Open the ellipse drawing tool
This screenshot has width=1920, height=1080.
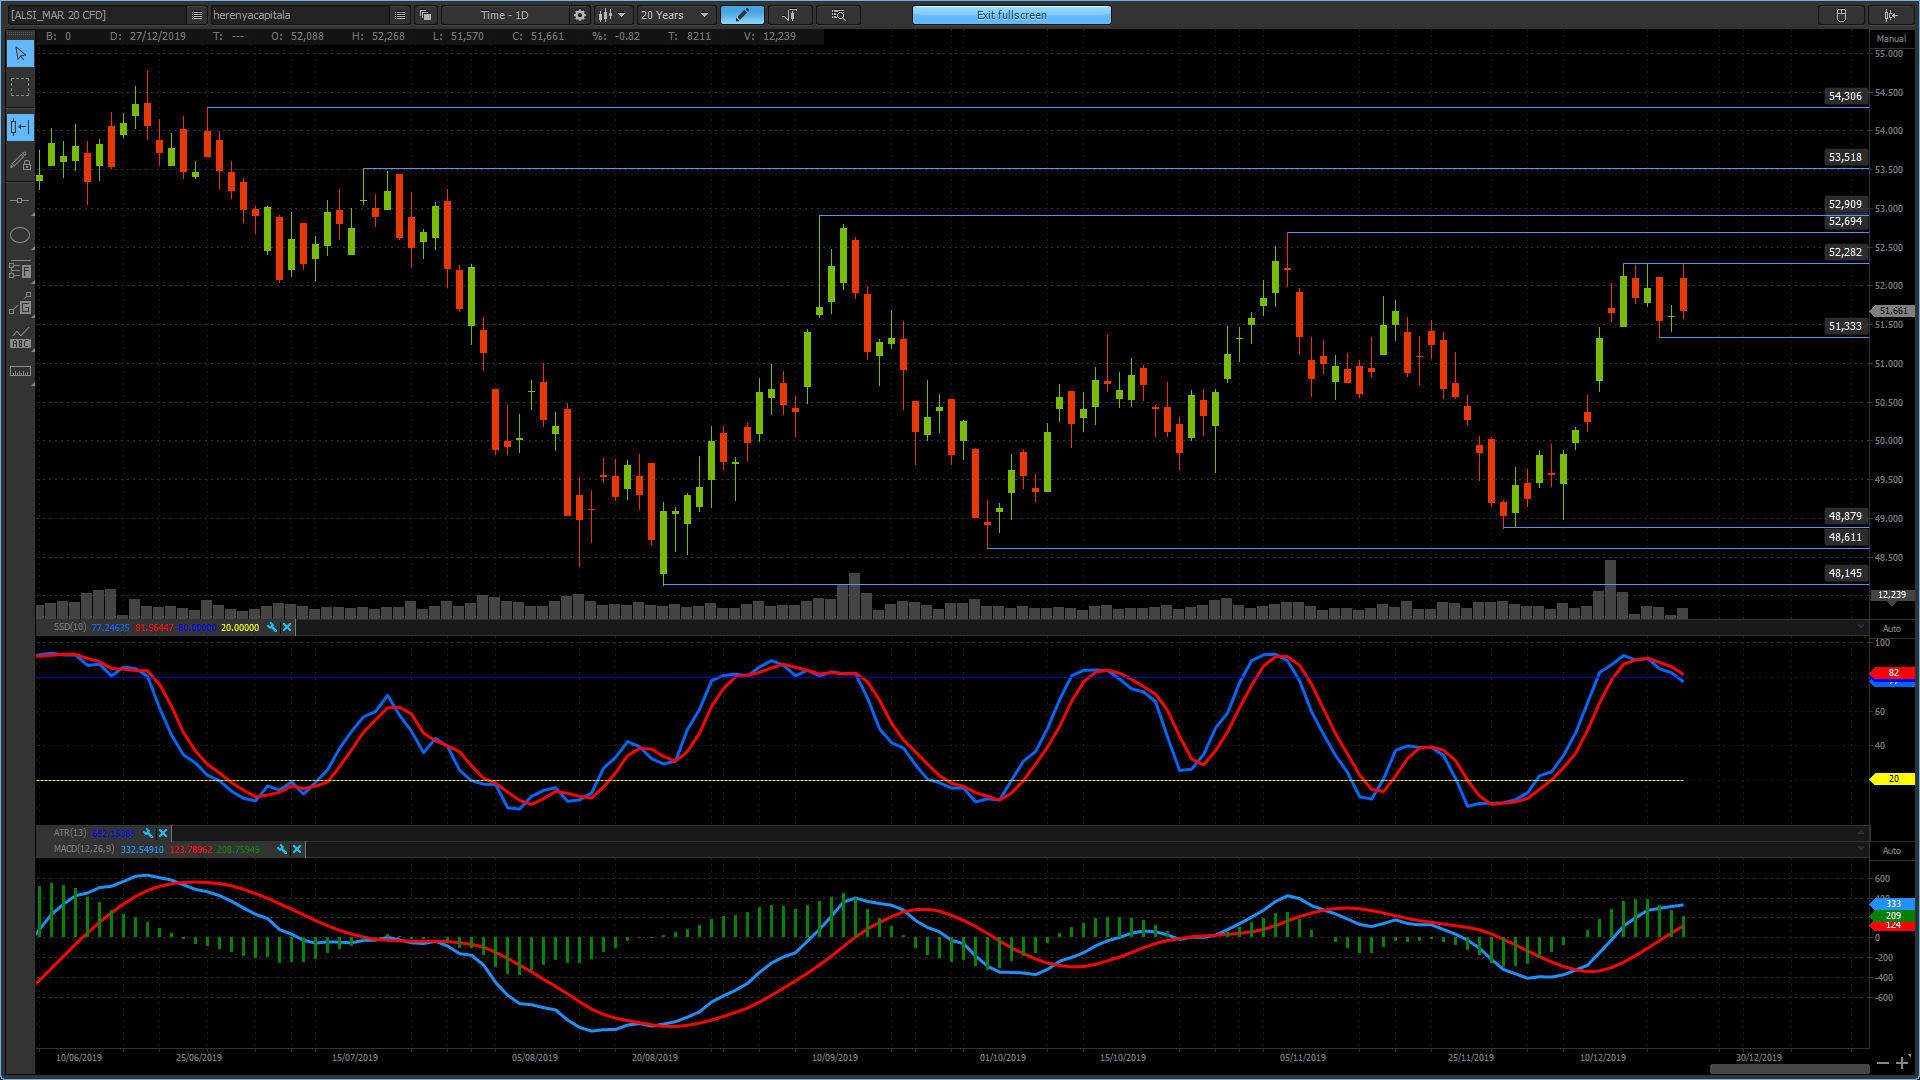coord(20,236)
